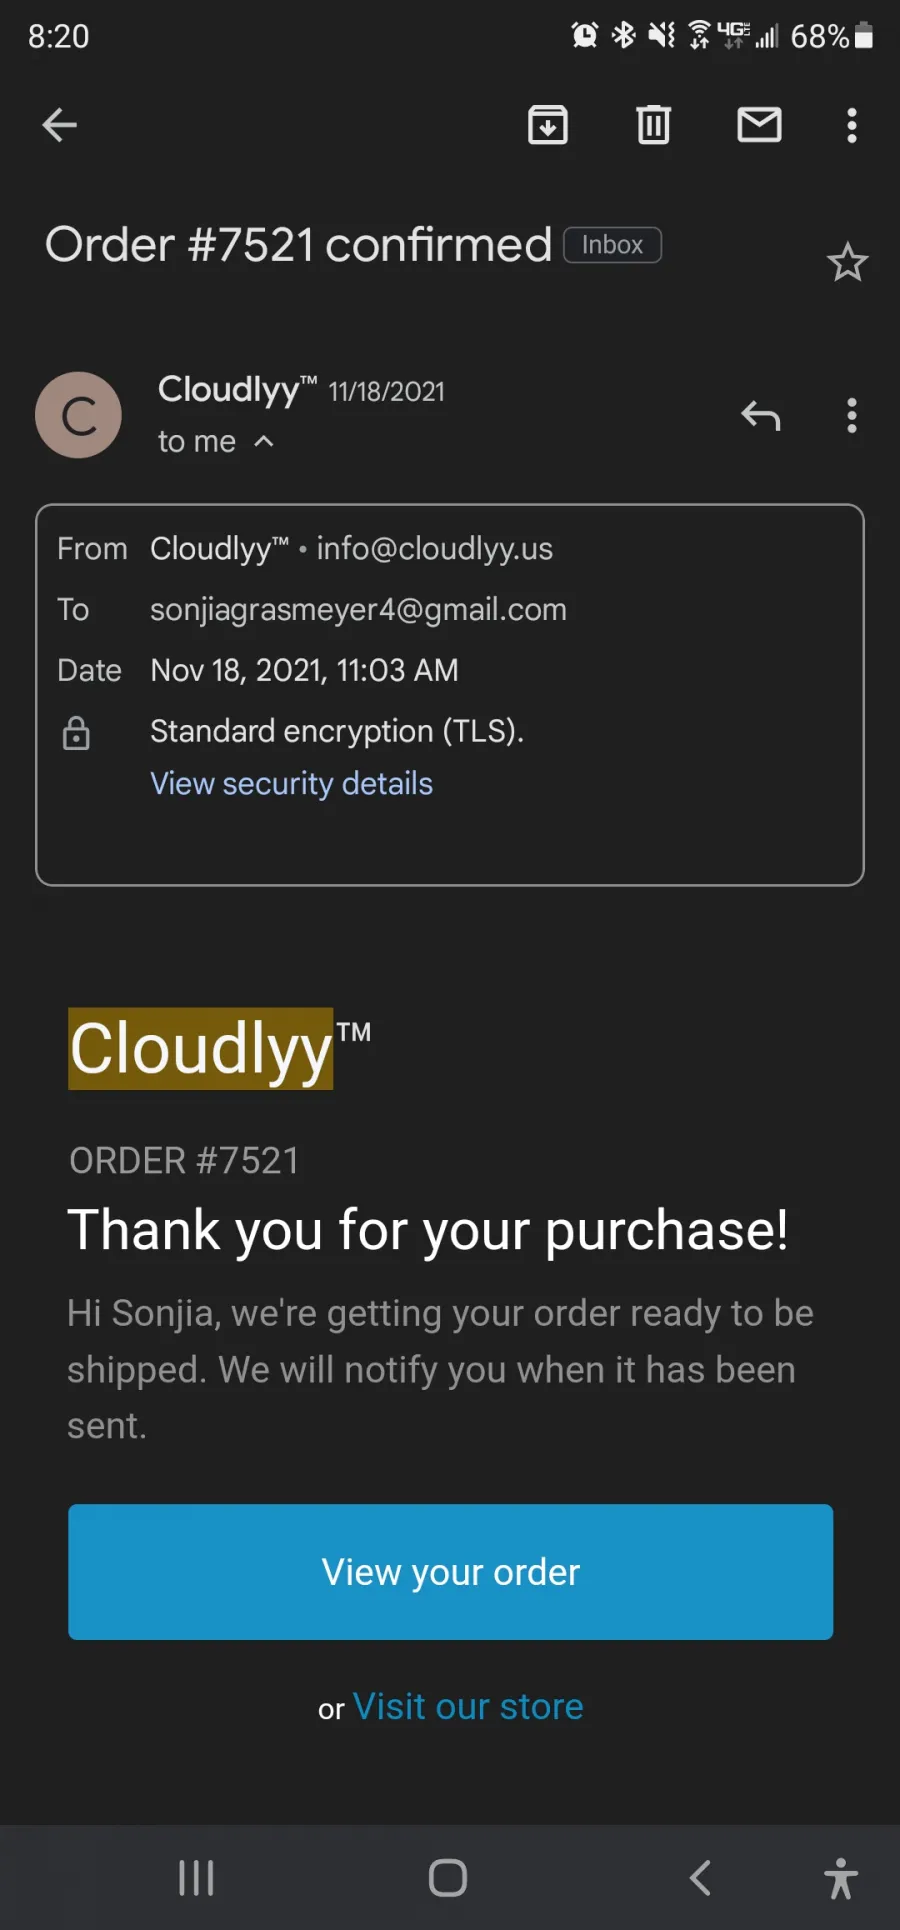Open accessibility shortcut icon
900x1930 pixels.
click(841, 1878)
